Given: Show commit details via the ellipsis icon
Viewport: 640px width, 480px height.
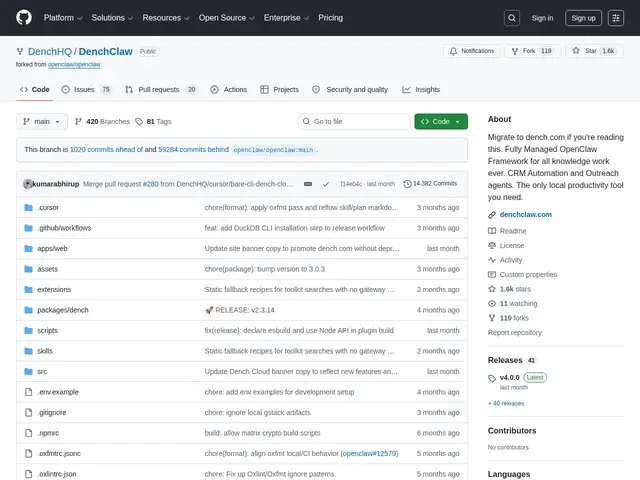Looking at the screenshot, I should pyautogui.click(x=308, y=184).
